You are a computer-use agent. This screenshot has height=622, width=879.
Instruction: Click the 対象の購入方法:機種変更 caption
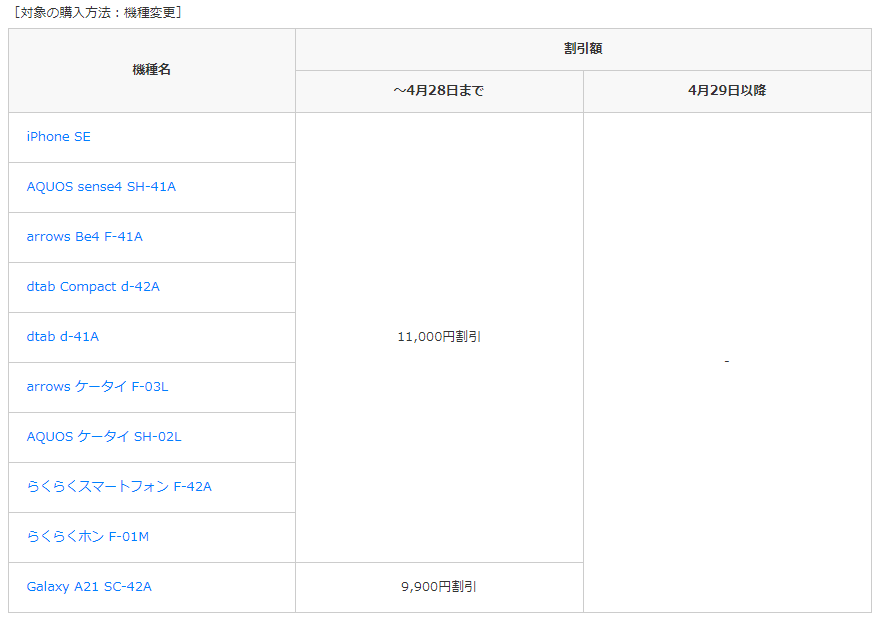pos(98,12)
